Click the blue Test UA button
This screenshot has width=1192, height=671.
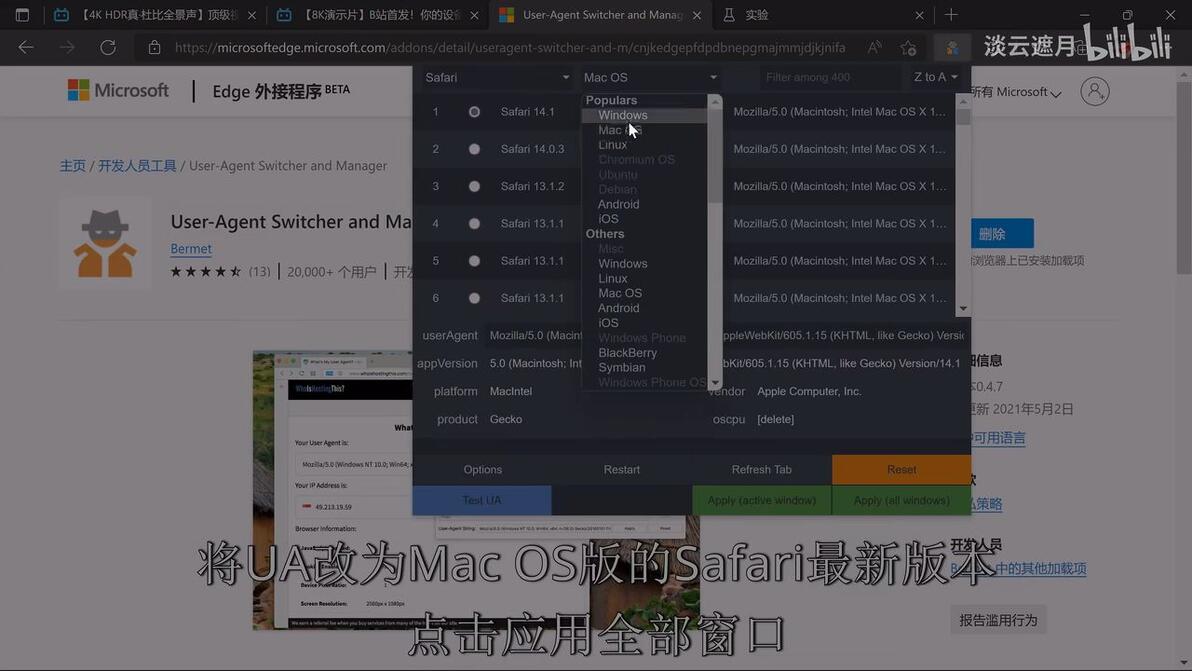tap(482, 500)
